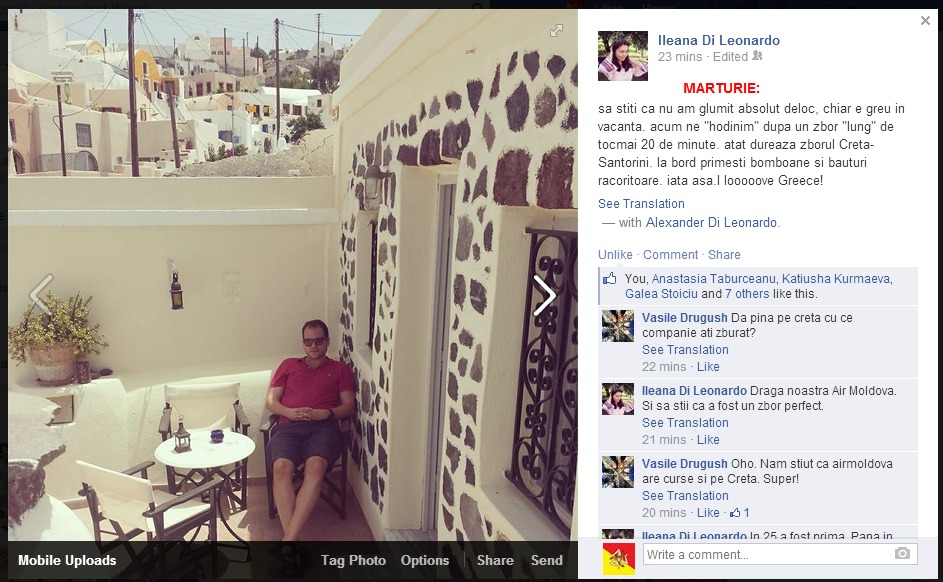The image size is (943, 582).
Task: View the thumbs-up count on Vasile's comment
Action: click(740, 513)
